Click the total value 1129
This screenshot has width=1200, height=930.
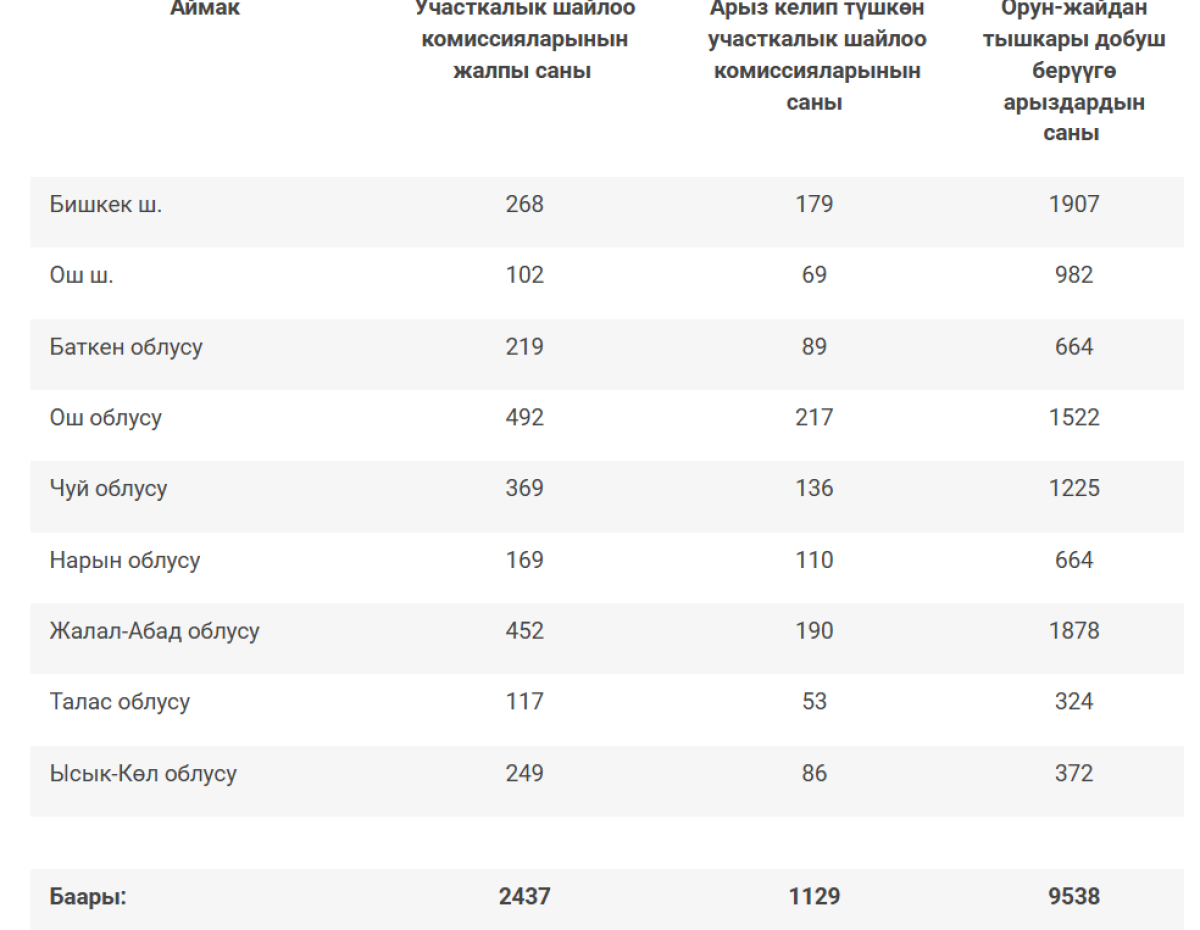814,896
